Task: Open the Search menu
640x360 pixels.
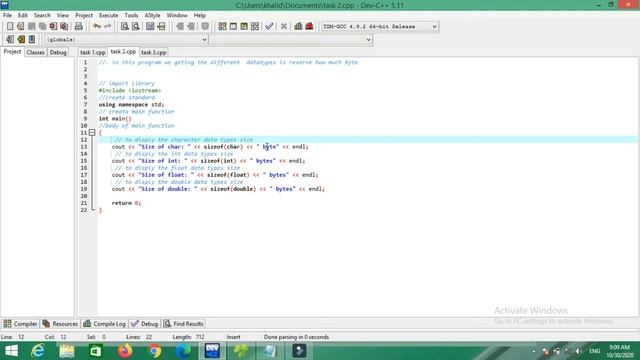Action: pos(42,15)
